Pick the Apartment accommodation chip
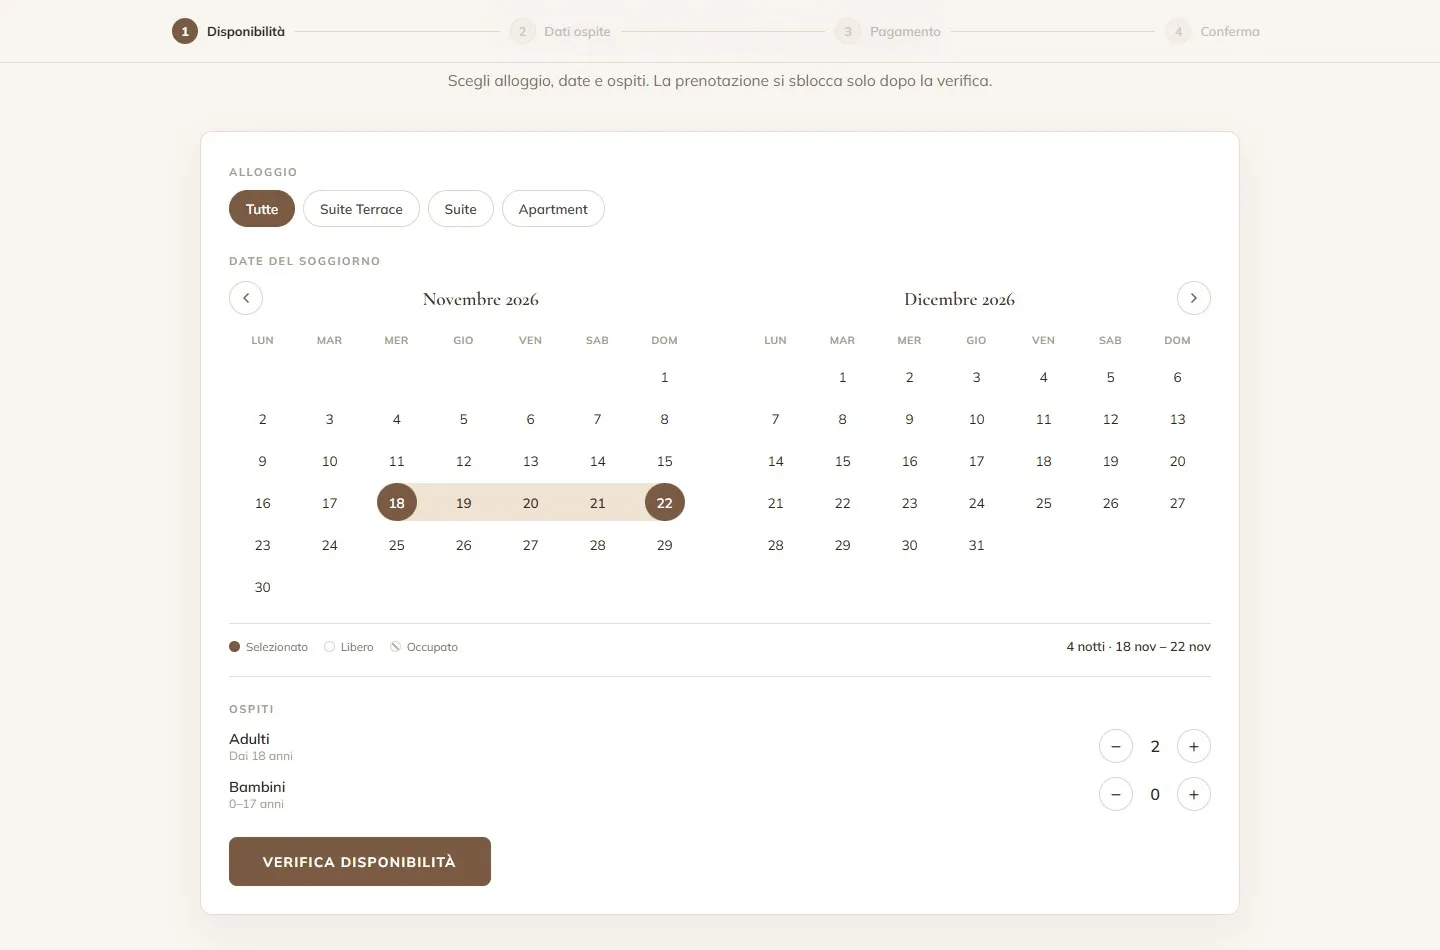The image size is (1440, 950). tap(553, 209)
